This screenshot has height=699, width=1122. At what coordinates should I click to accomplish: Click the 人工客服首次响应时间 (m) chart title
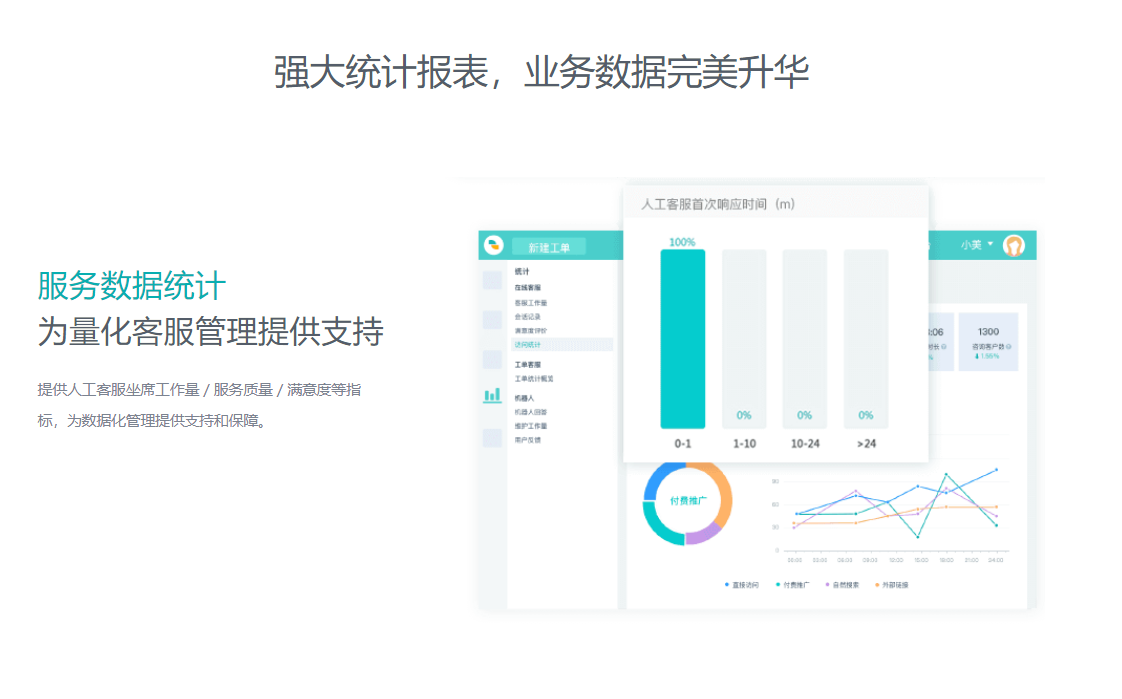point(718,205)
